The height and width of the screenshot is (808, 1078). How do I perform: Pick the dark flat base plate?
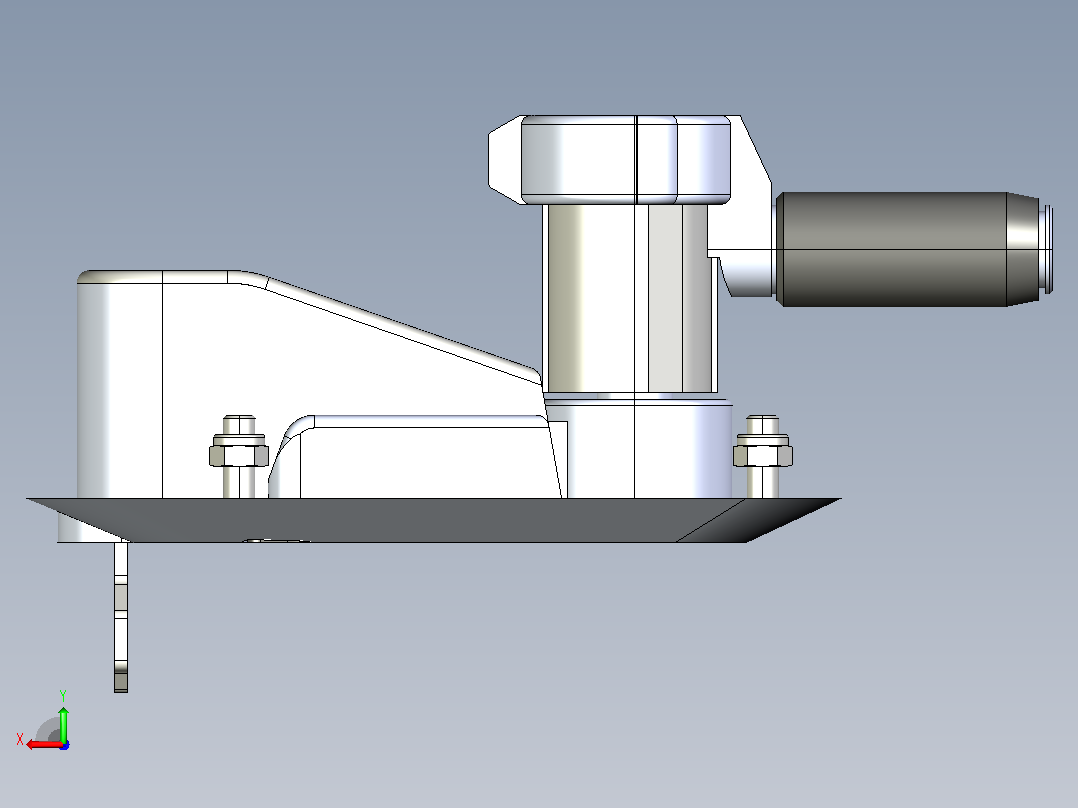433,521
